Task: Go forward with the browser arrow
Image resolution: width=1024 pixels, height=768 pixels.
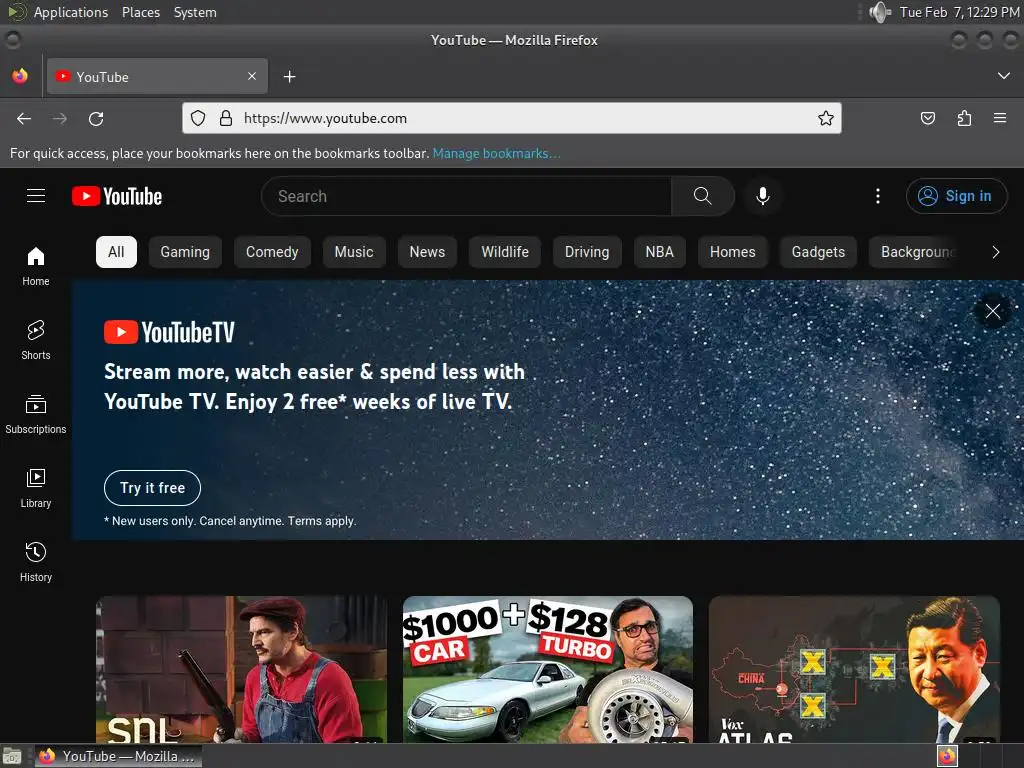Action: (x=60, y=118)
